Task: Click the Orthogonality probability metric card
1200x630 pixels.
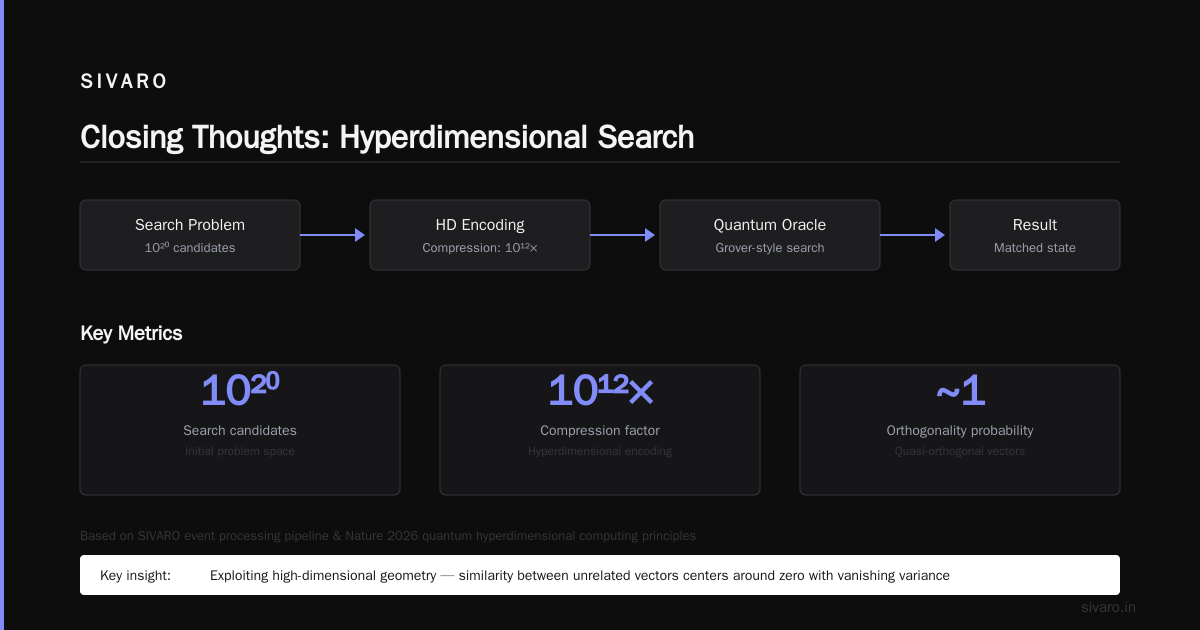Action: coord(960,430)
